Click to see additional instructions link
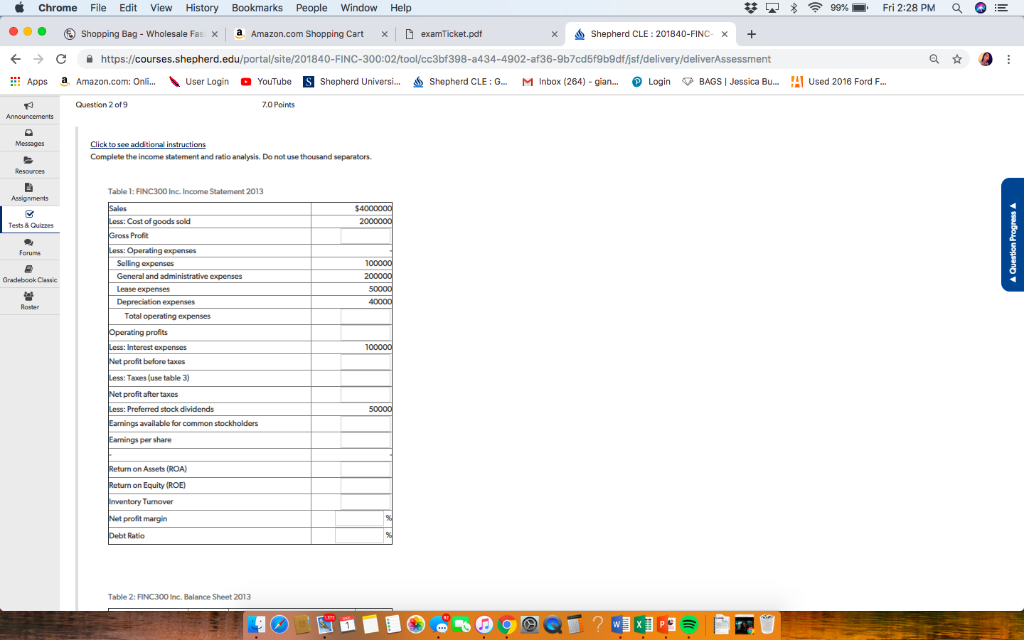Screen dimensions: 1024x640 148,144
